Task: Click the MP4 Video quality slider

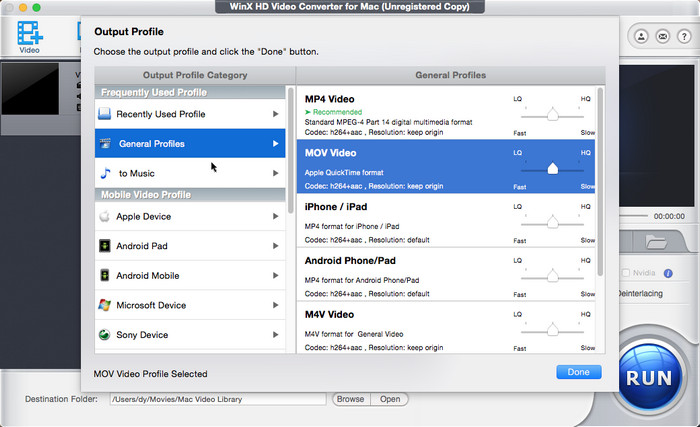Action: (x=553, y=115)
